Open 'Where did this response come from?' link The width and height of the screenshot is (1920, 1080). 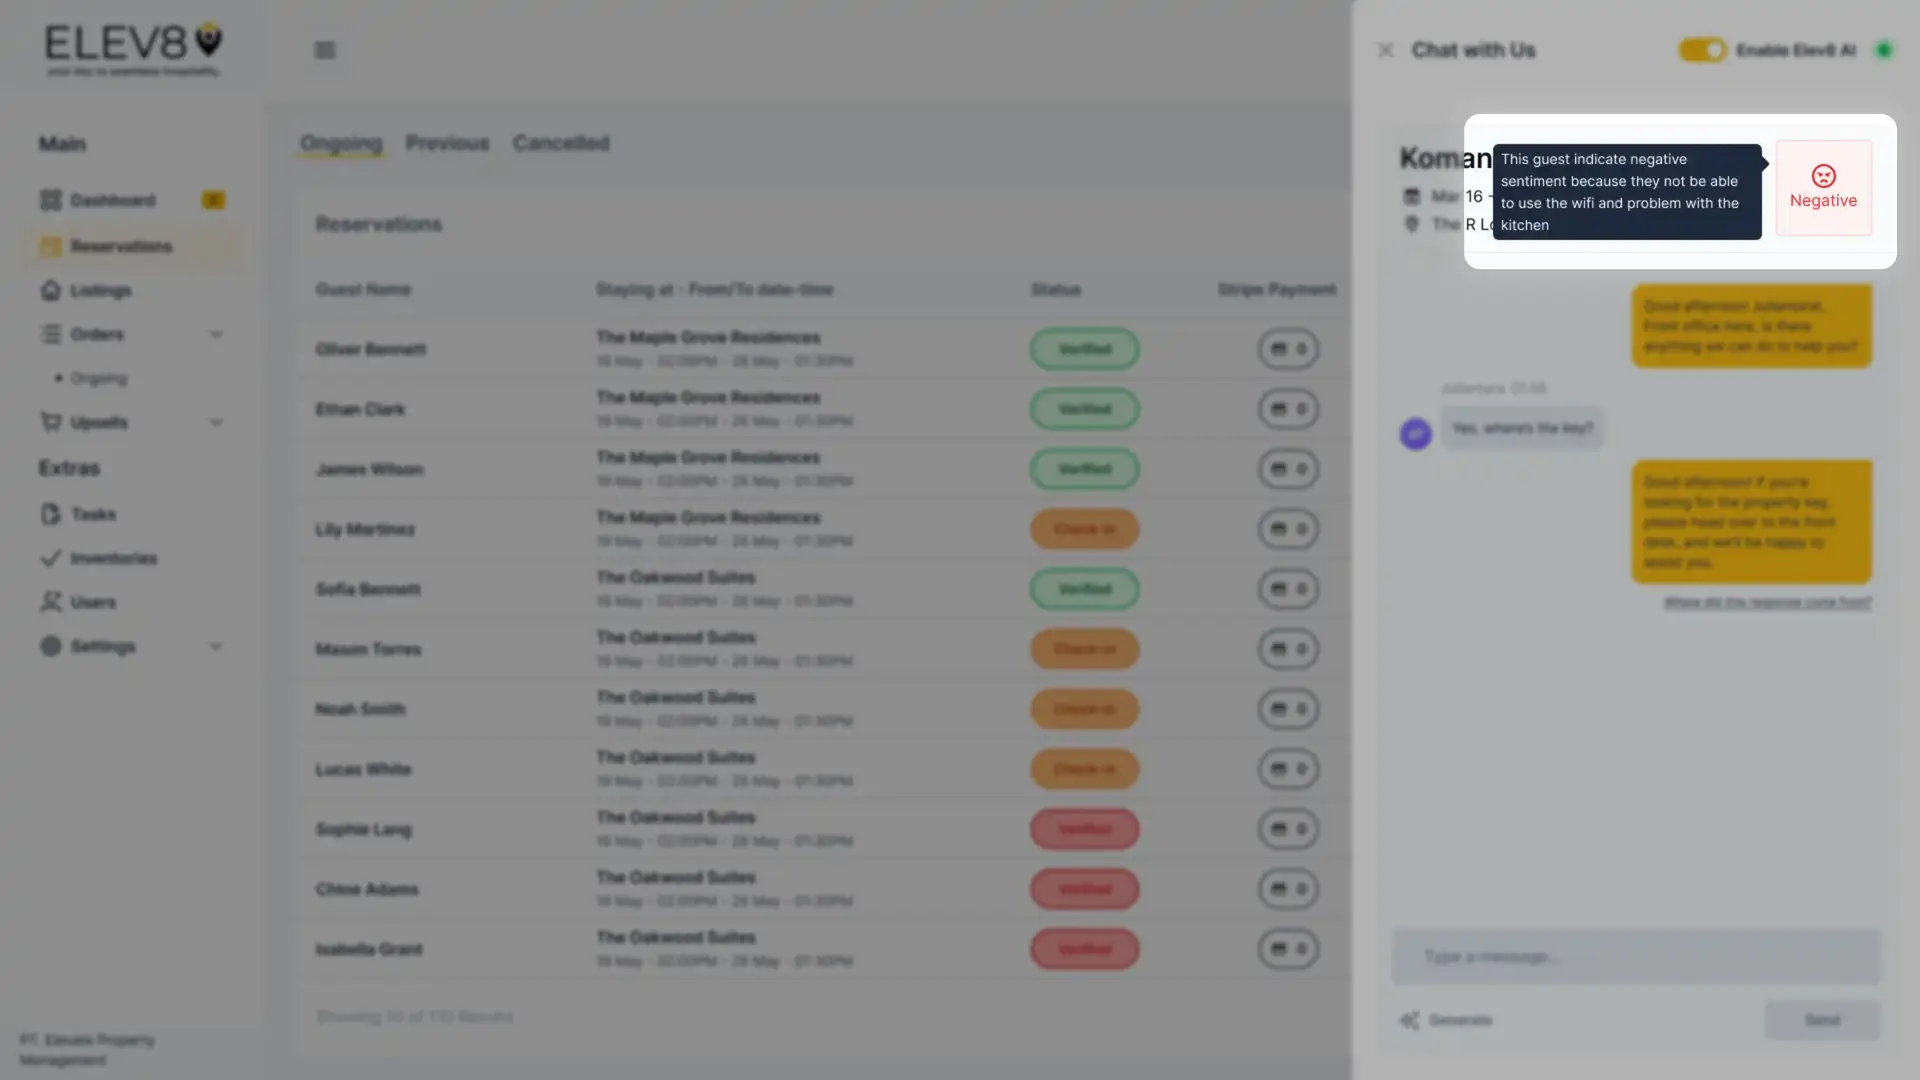pos(1766,601)
